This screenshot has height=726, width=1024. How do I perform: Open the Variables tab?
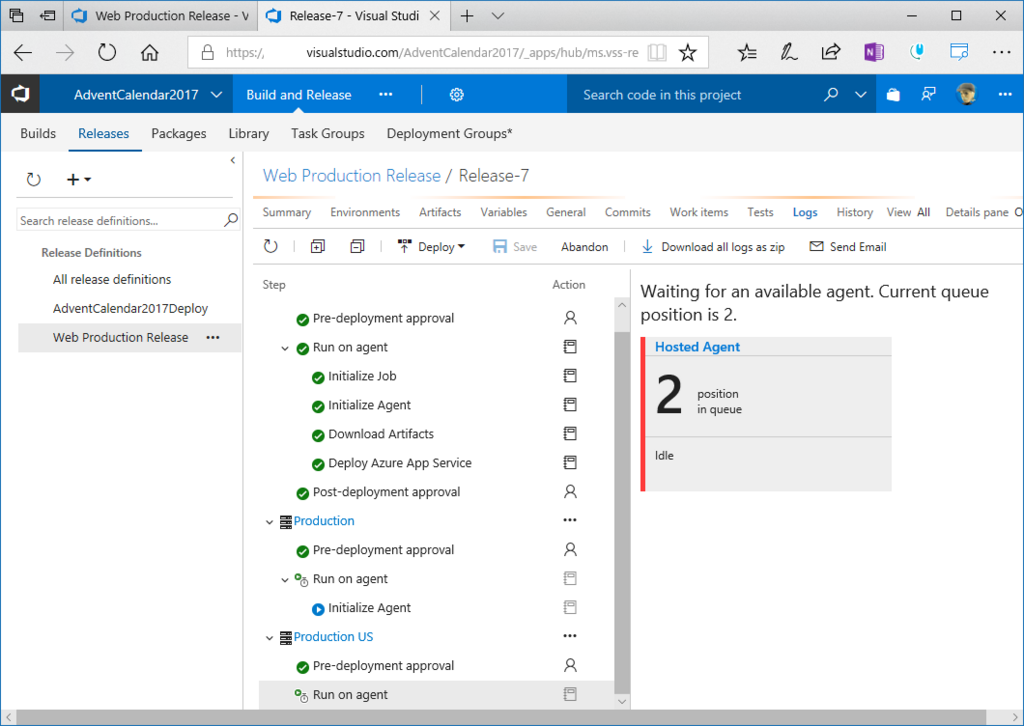pos(504,212)
